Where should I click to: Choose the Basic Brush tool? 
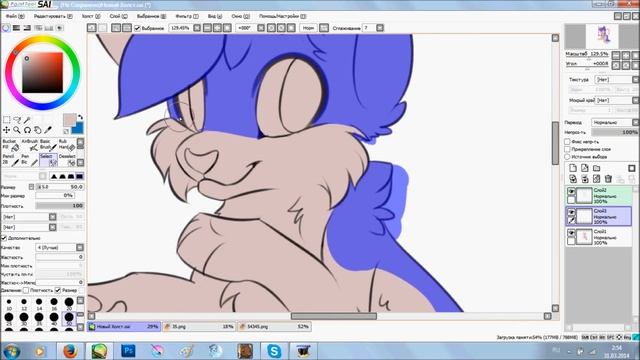pos(48,145)
